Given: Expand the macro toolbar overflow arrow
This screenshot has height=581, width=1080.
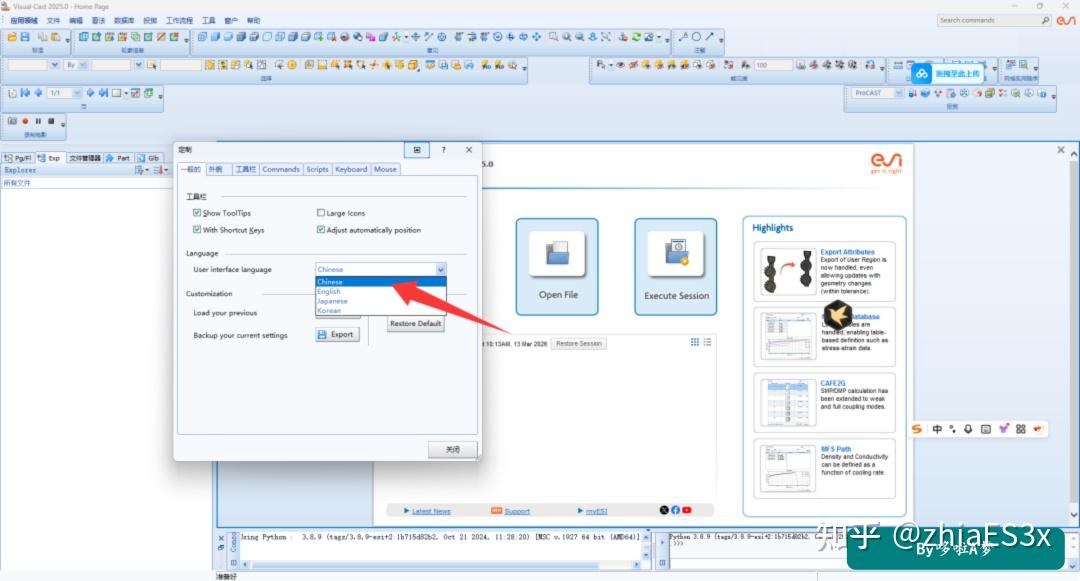Looking at the screenshot, I should pyautogui.click(x=63, y=124).
